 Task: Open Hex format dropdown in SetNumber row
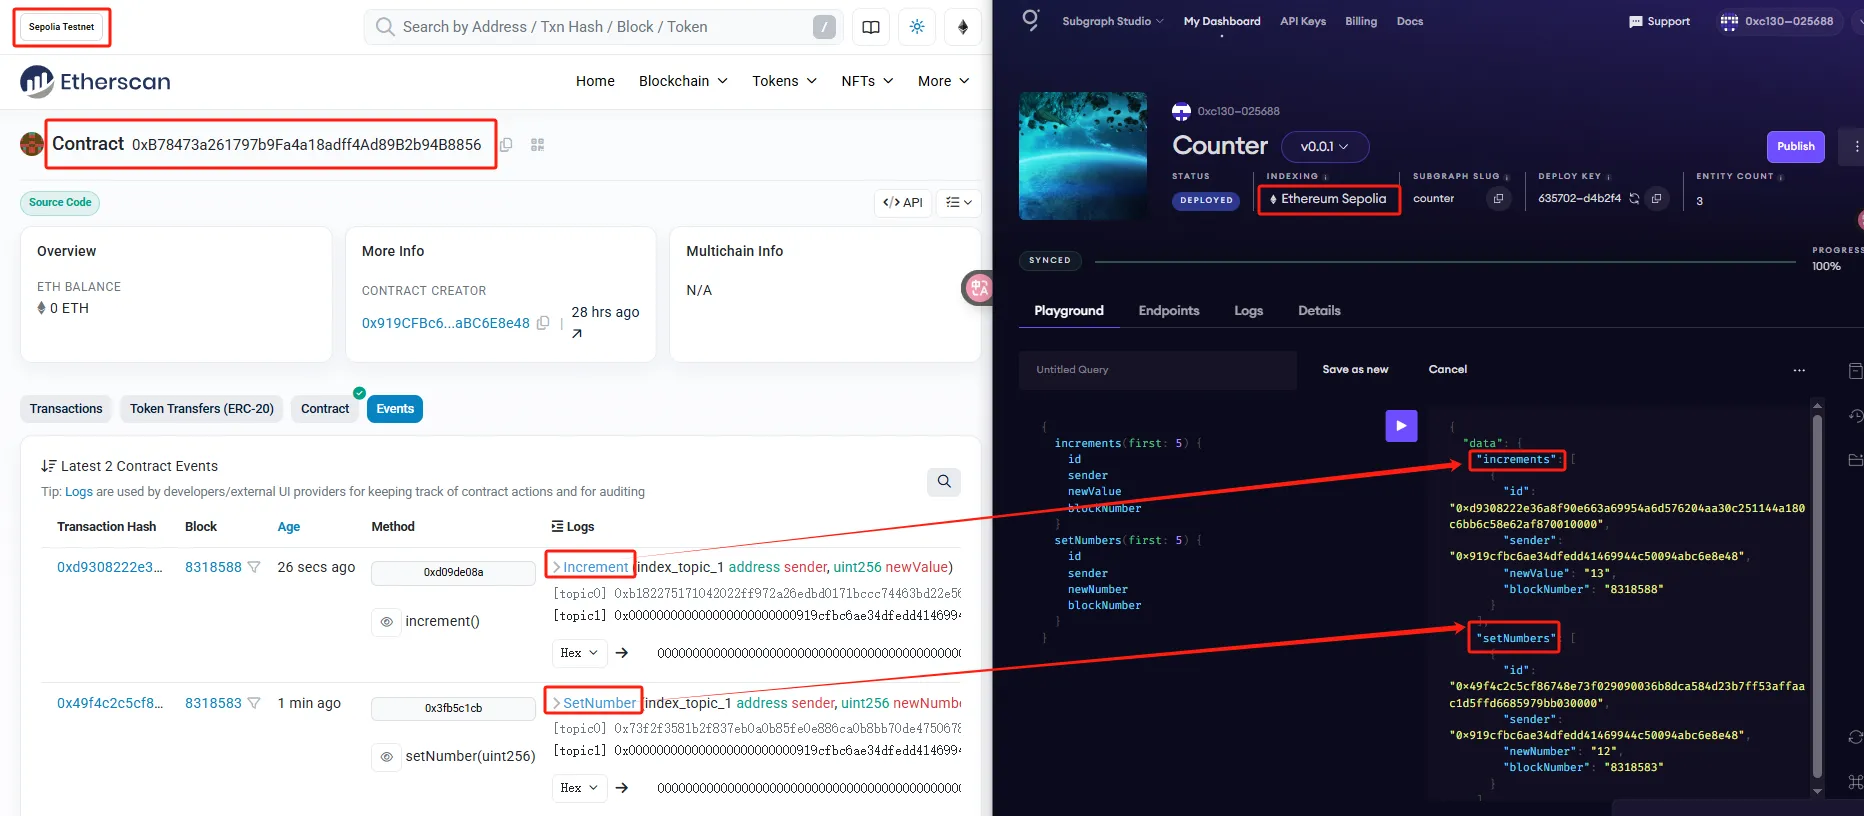(580, 788)
